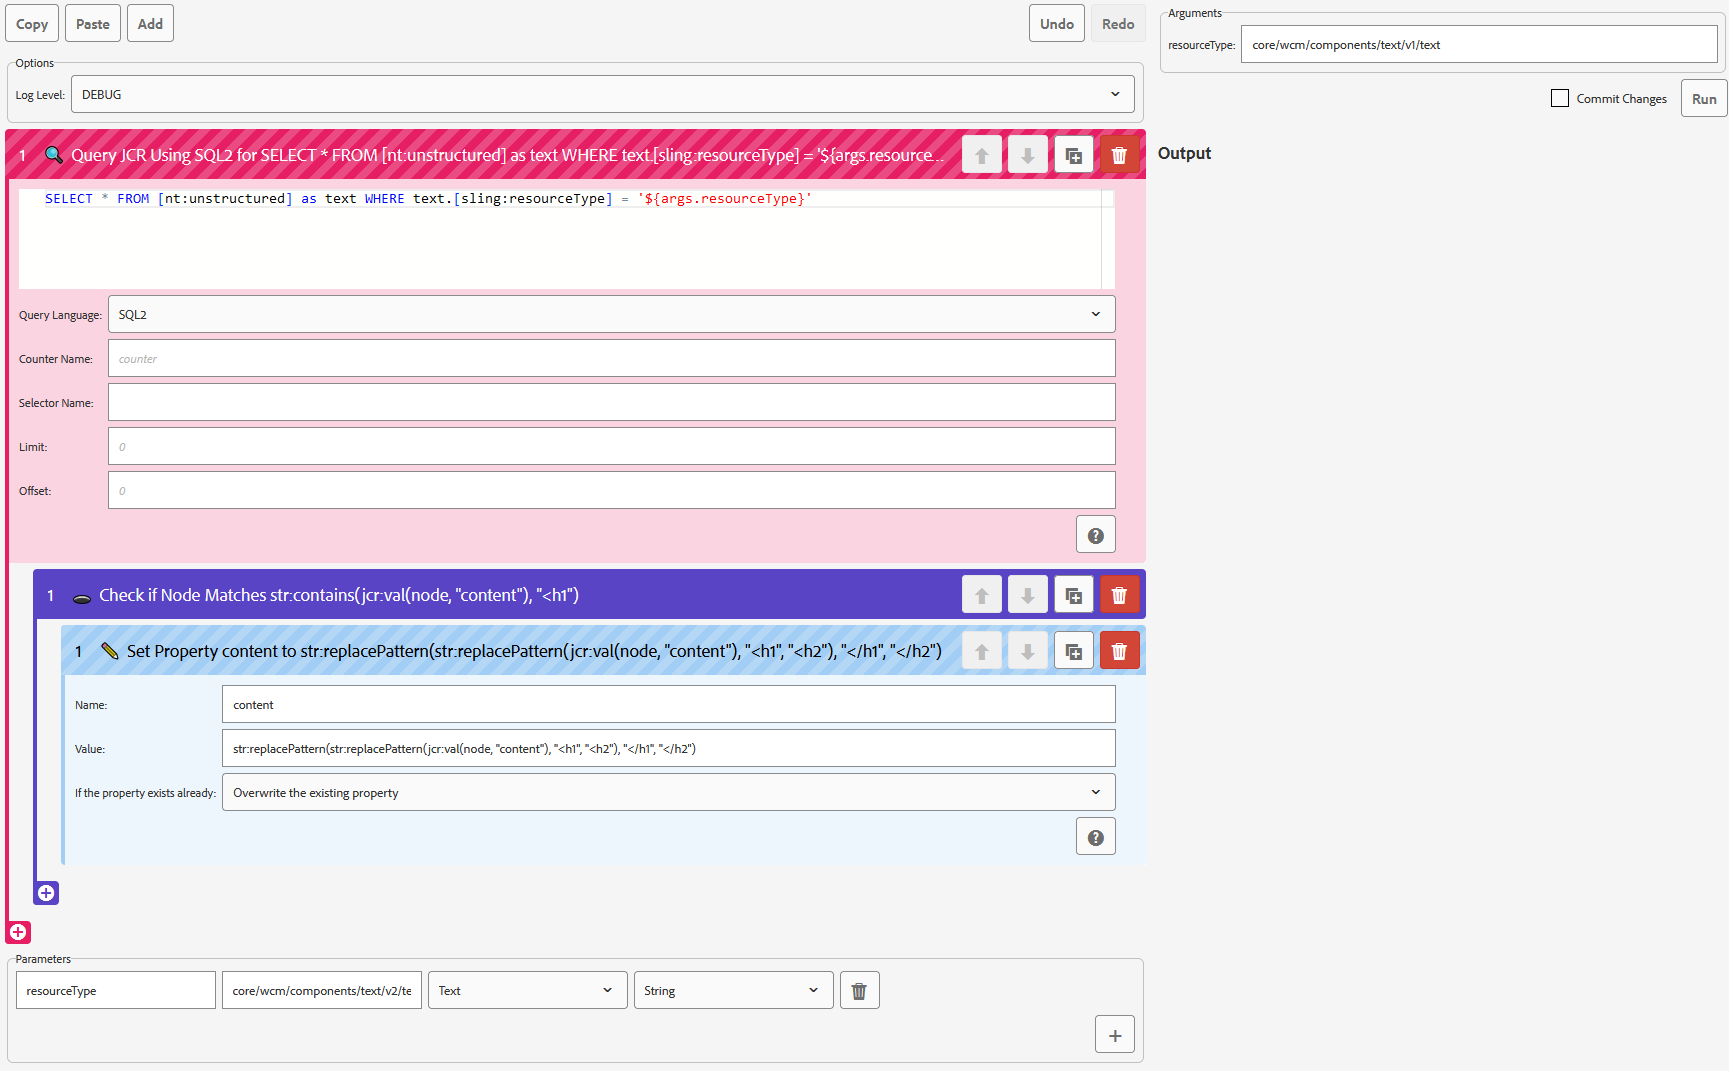Click the Add button

(150, 23)
